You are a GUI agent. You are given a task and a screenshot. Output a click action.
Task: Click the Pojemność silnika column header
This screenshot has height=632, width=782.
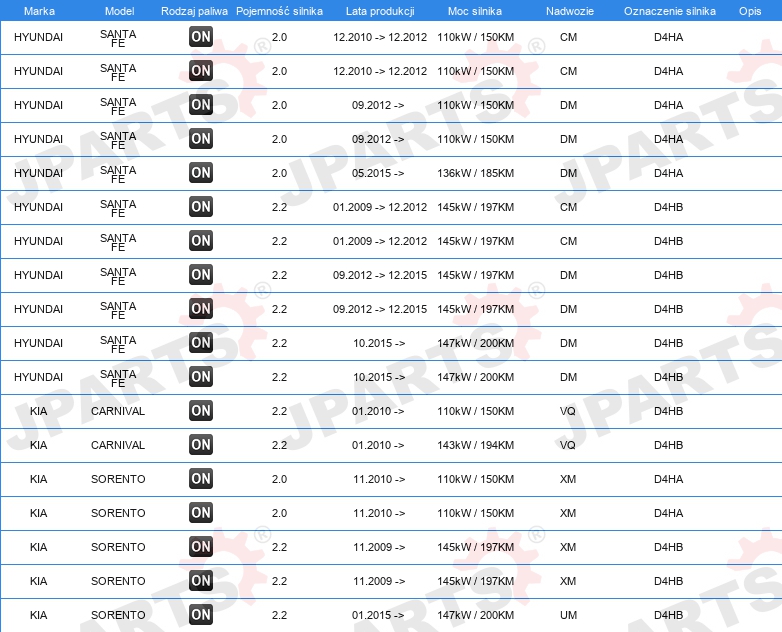pyautogui.click(x=279, y=11)
